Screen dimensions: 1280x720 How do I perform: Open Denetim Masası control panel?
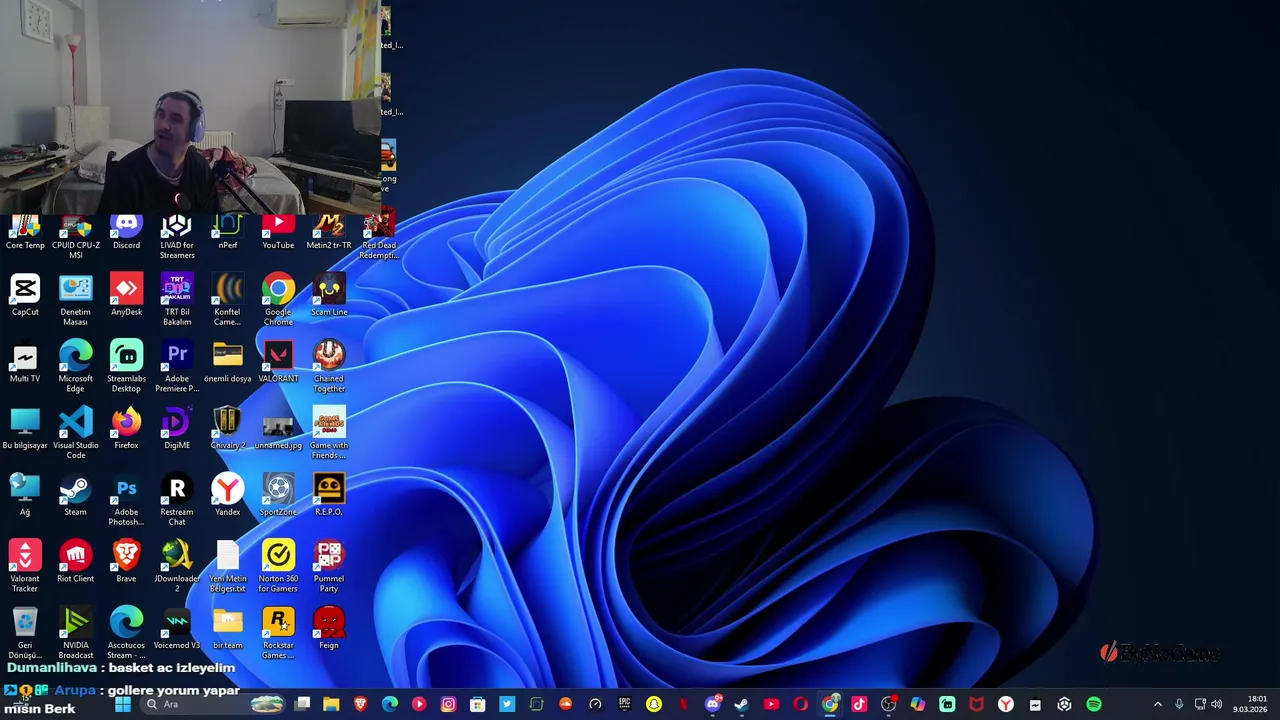[x=75, y=300]
